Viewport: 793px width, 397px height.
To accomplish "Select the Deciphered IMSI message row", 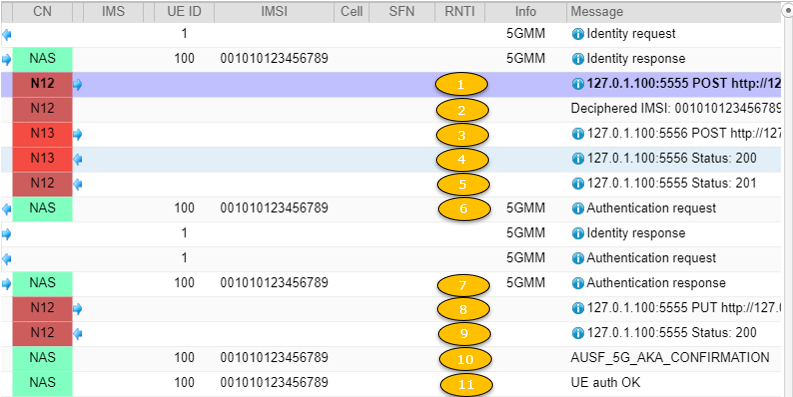I will 392,109.
